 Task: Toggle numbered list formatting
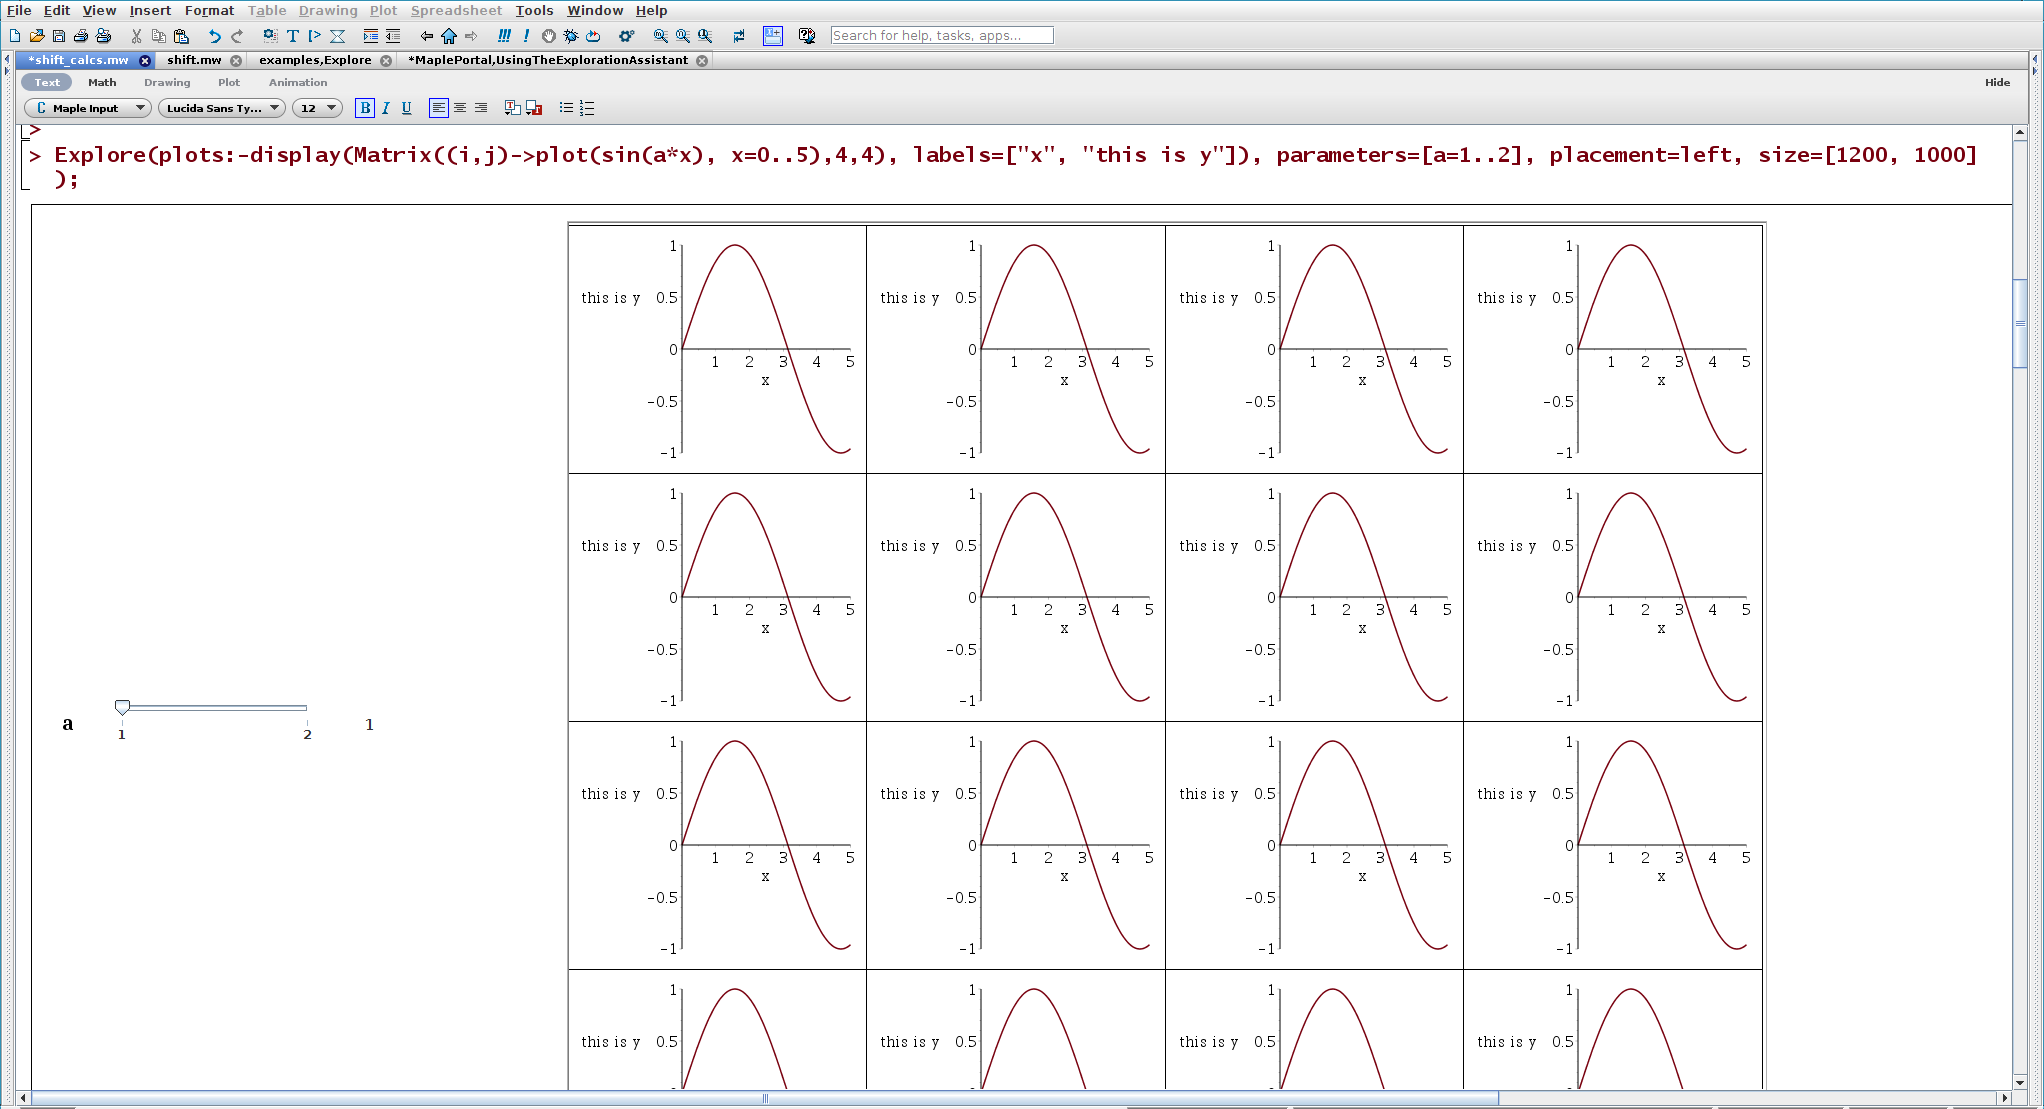point(587,108)
